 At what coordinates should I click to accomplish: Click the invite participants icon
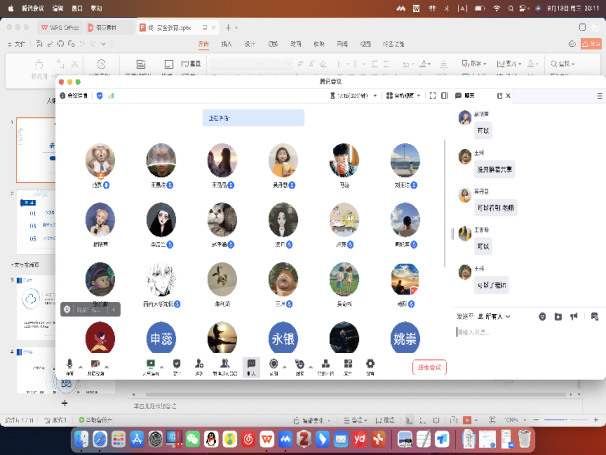(200, 365)
